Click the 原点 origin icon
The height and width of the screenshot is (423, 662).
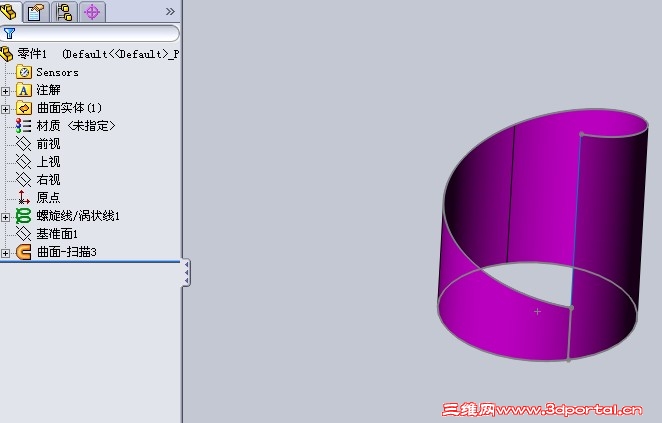24,198
